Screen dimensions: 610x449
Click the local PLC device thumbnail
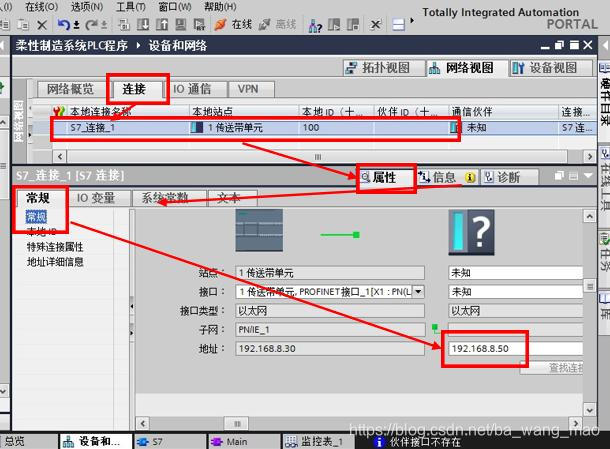pos(259,230)
